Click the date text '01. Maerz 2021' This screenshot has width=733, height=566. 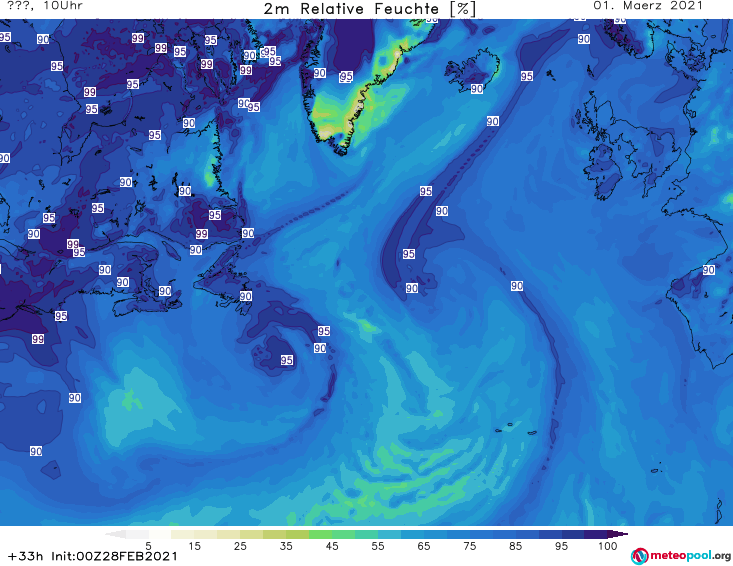[648, 6]
